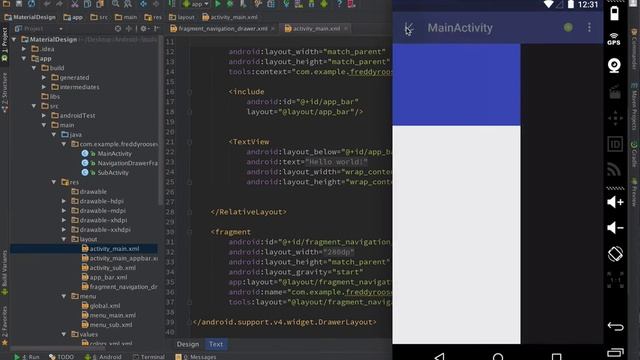640x360 pixels.
Task: Expand the .idea folder arrow
Action: click(24, 49)
